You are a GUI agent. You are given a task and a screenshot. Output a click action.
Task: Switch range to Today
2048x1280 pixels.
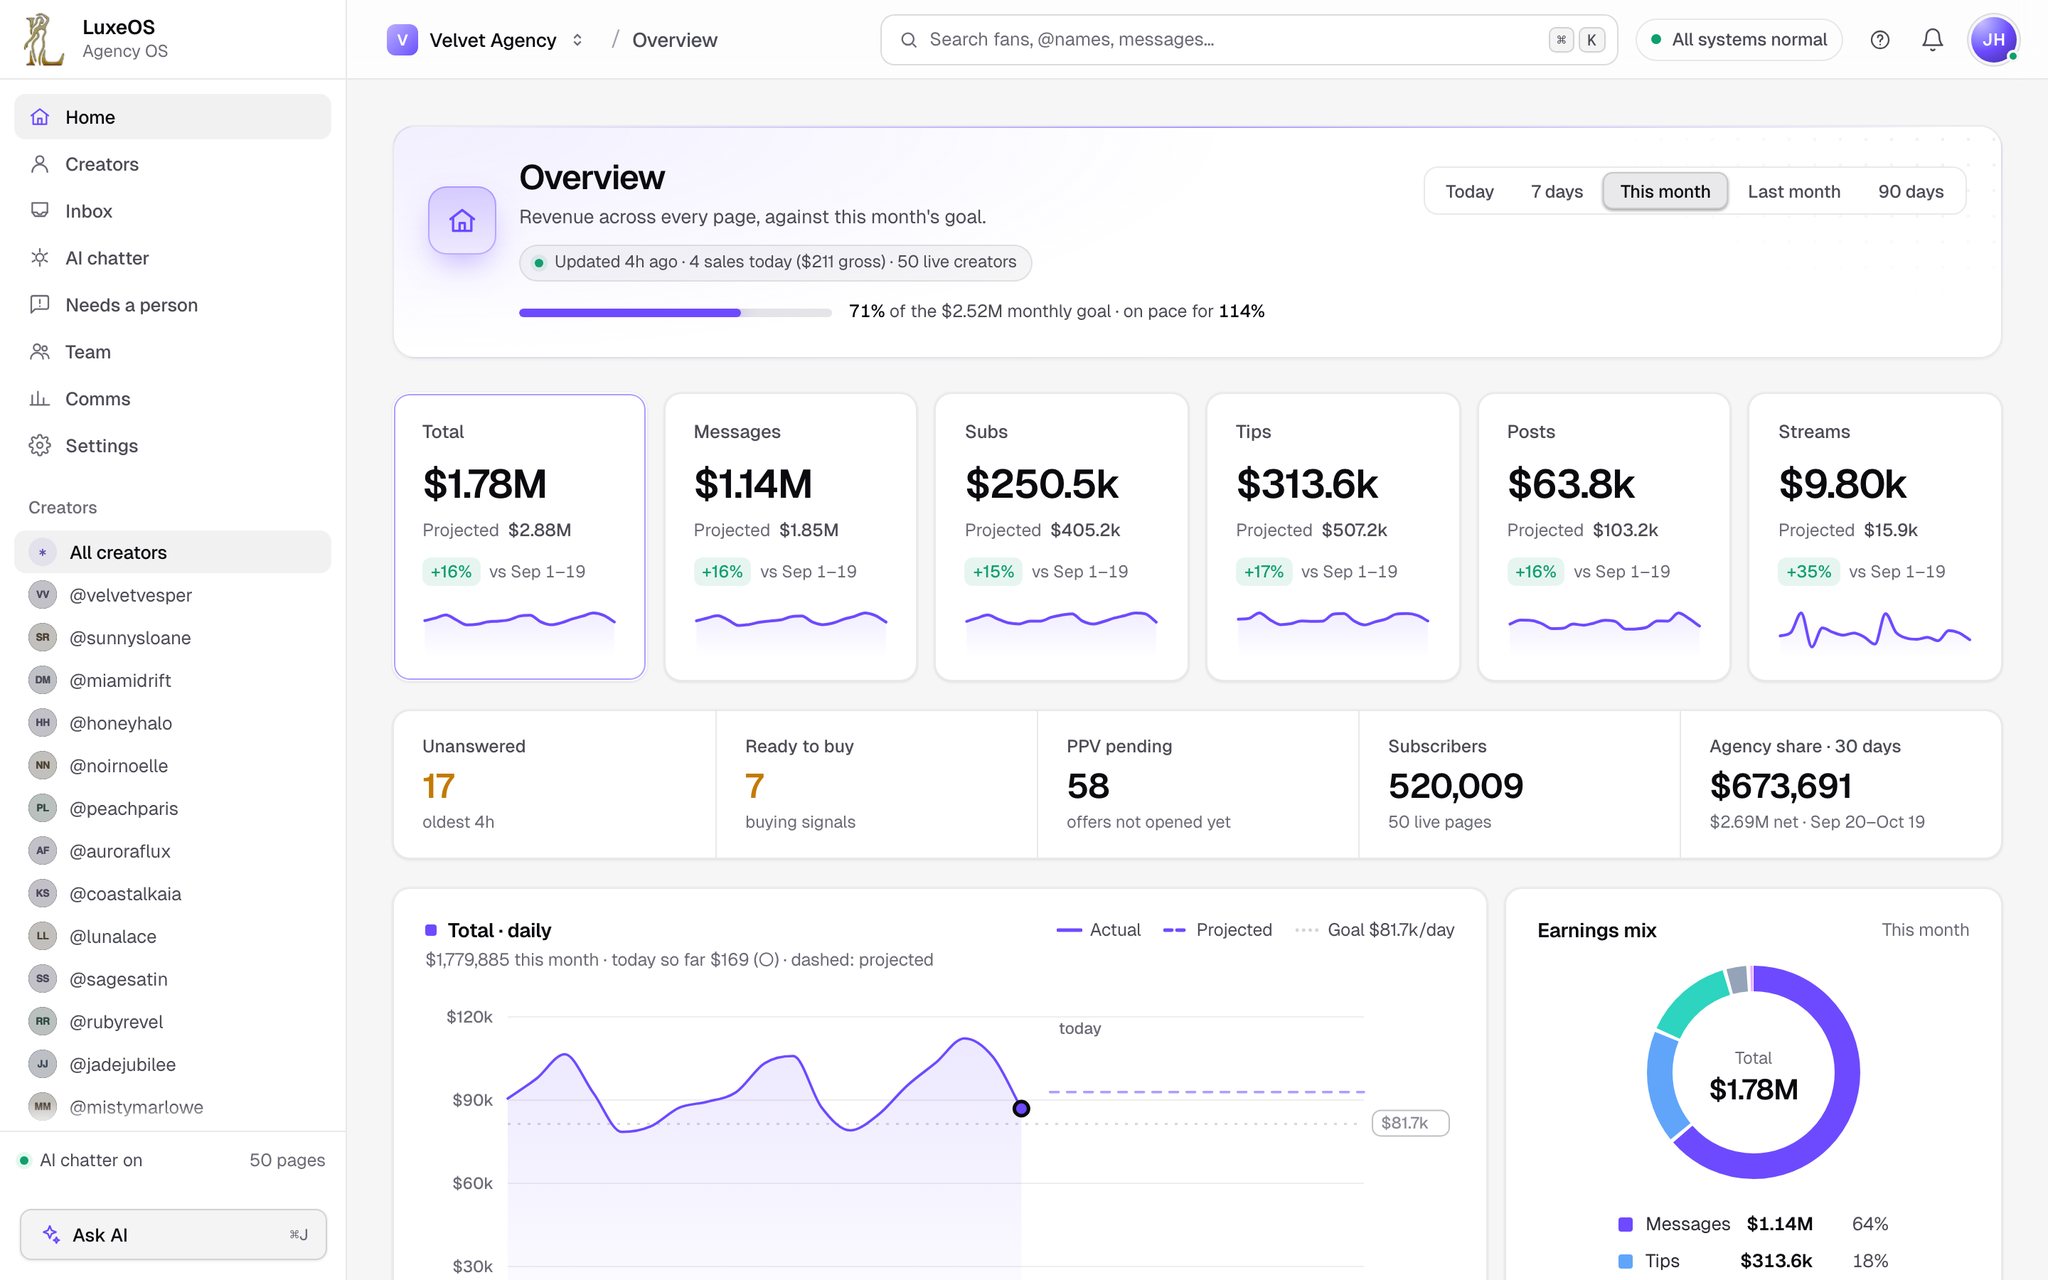[x=1469, y=191]
